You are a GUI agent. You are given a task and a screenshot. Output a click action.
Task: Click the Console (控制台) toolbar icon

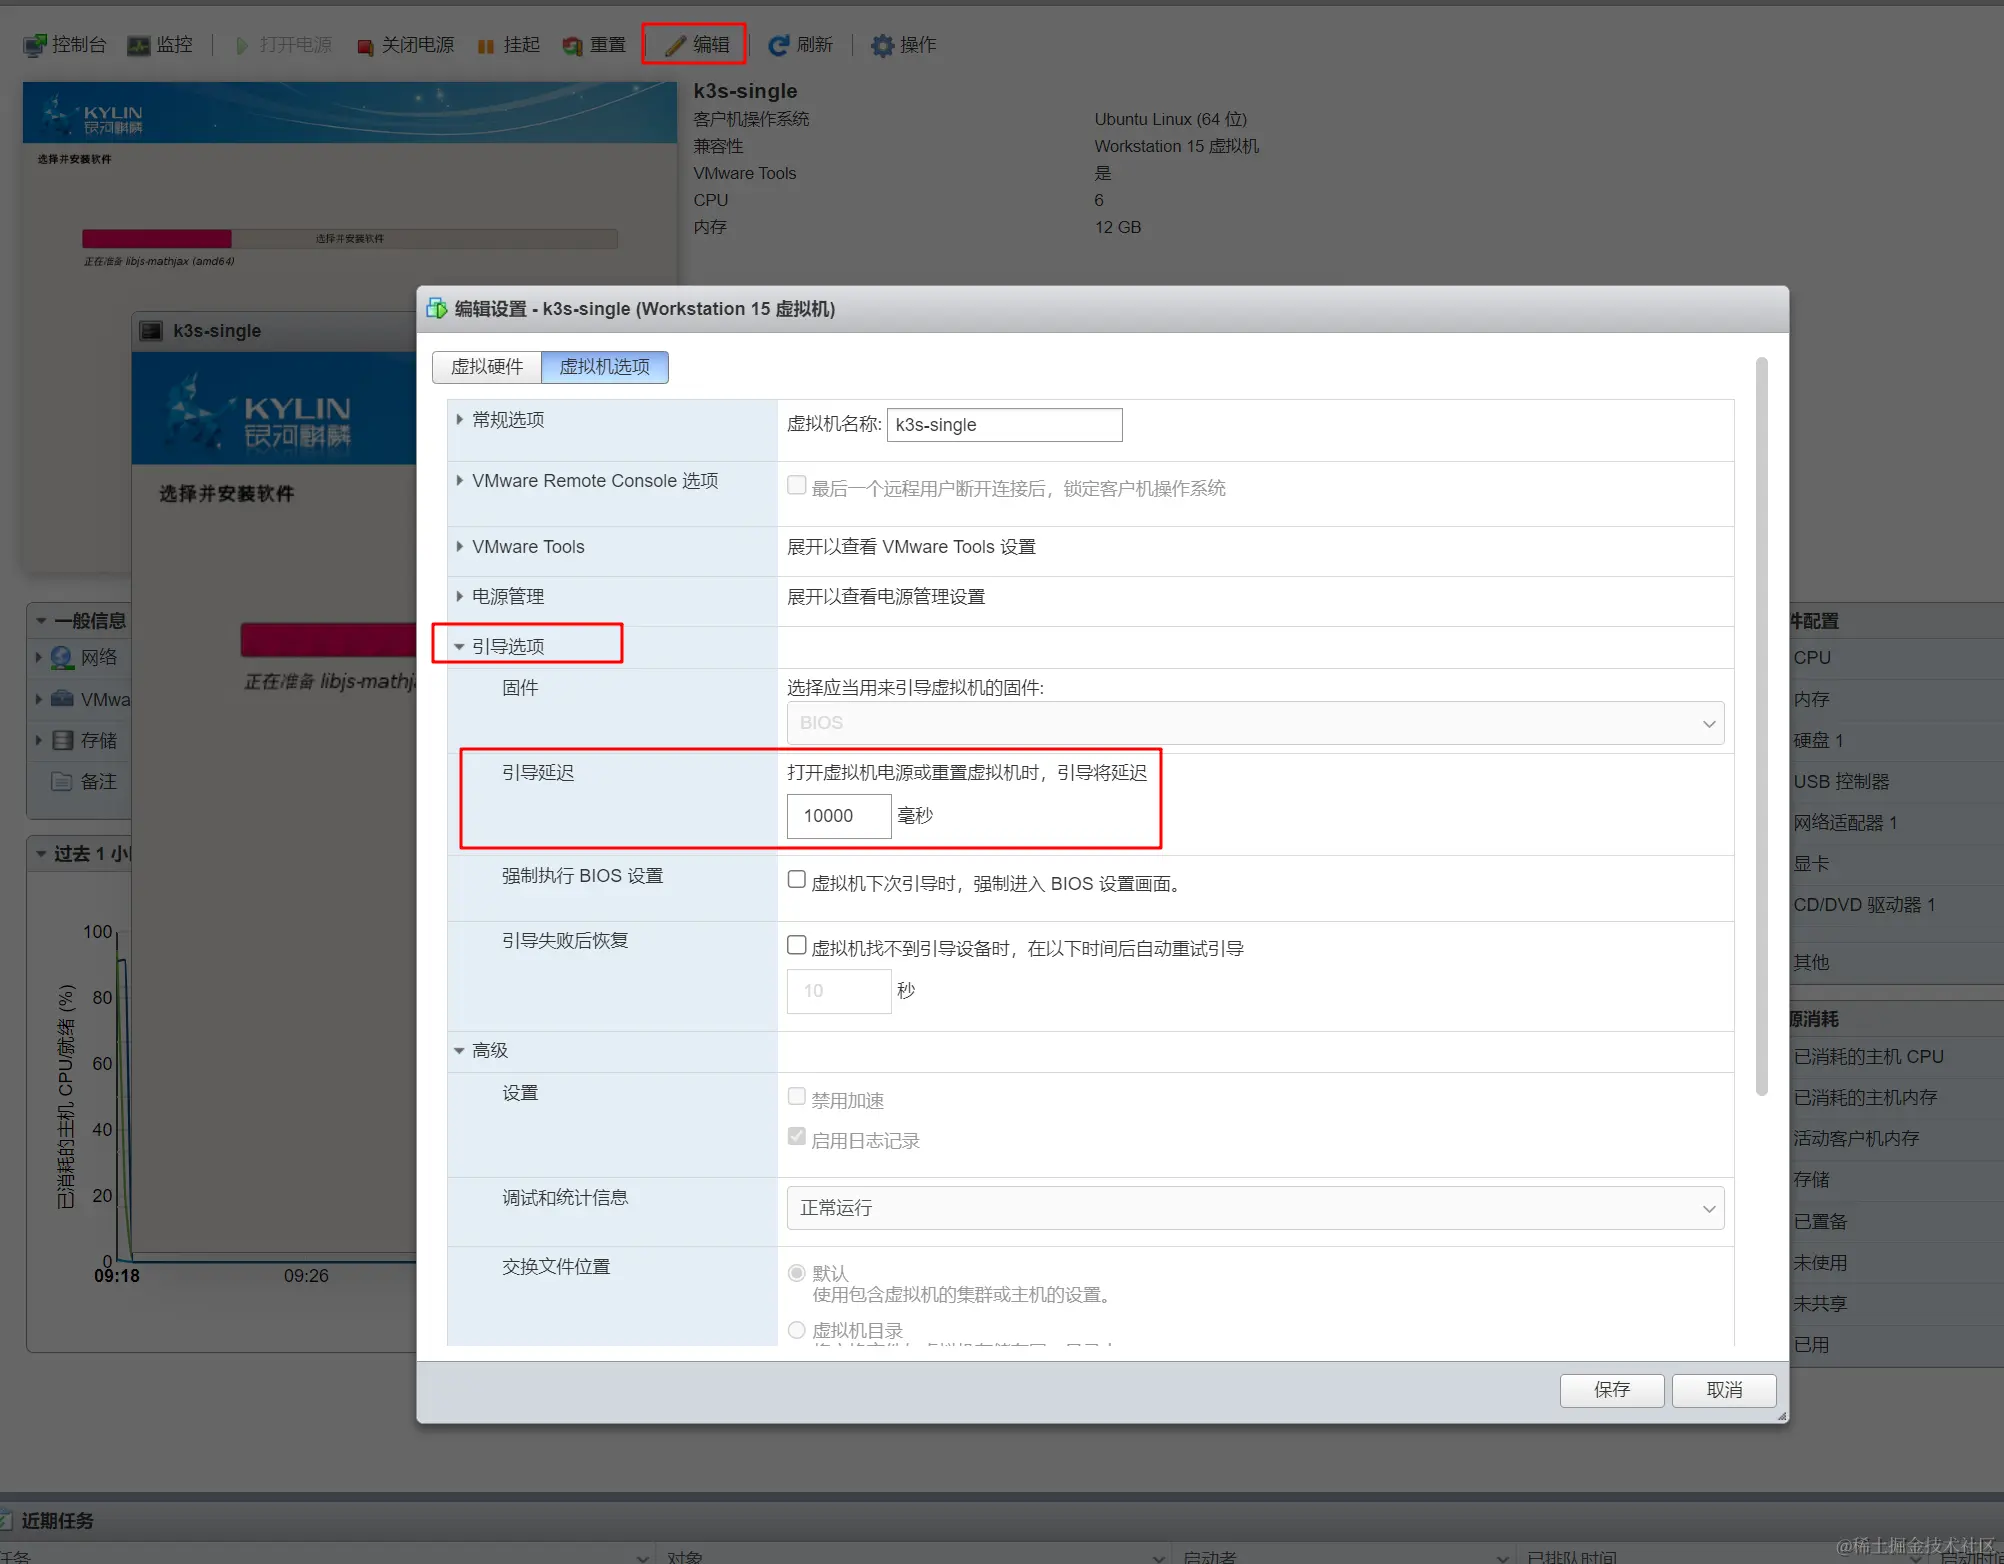tap(36, 45)
